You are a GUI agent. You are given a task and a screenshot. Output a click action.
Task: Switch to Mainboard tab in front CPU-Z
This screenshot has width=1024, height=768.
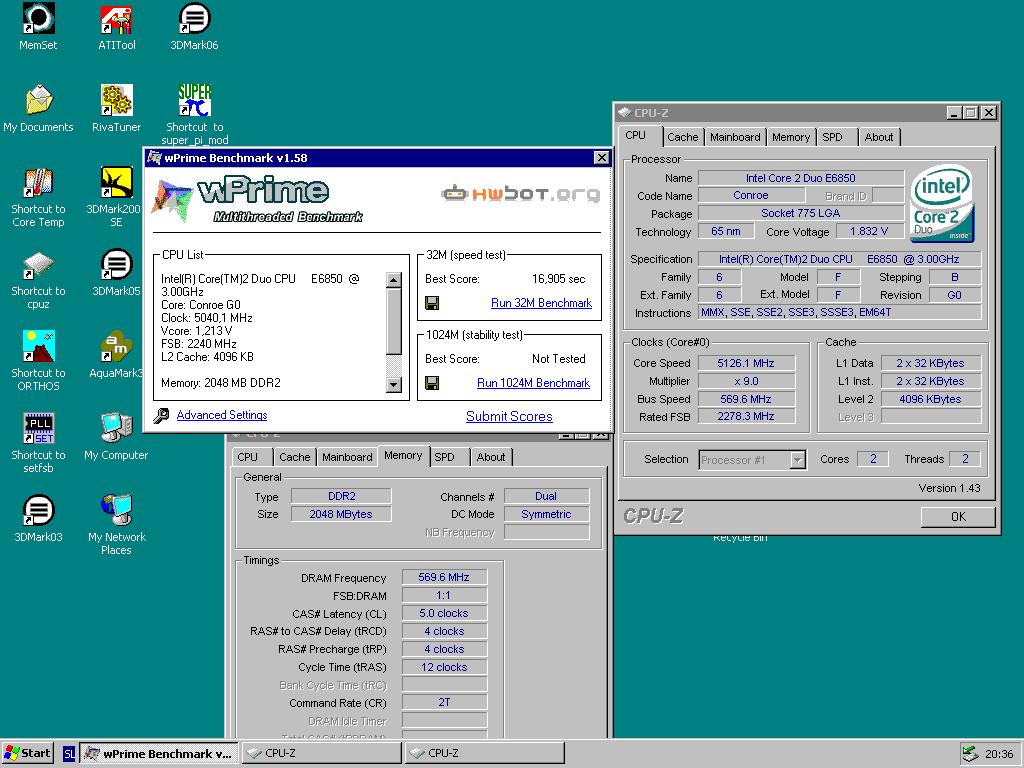[735, 137]
